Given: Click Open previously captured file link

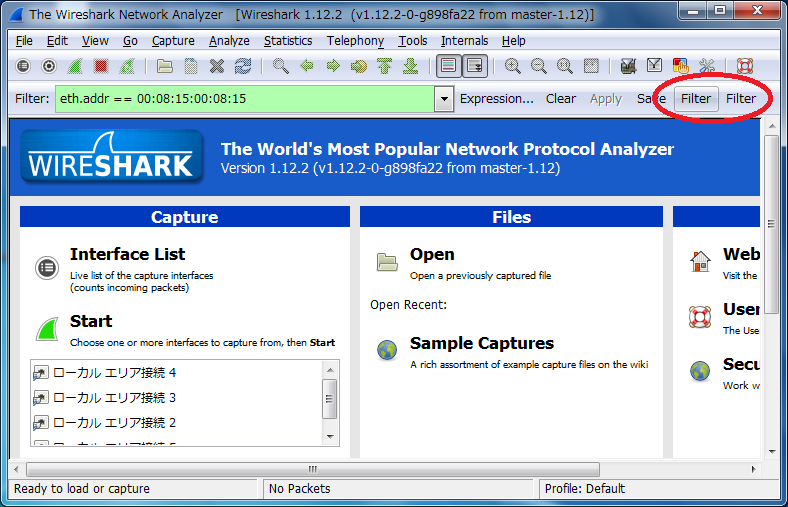Looking at the screenshot, I should [432, 254].
